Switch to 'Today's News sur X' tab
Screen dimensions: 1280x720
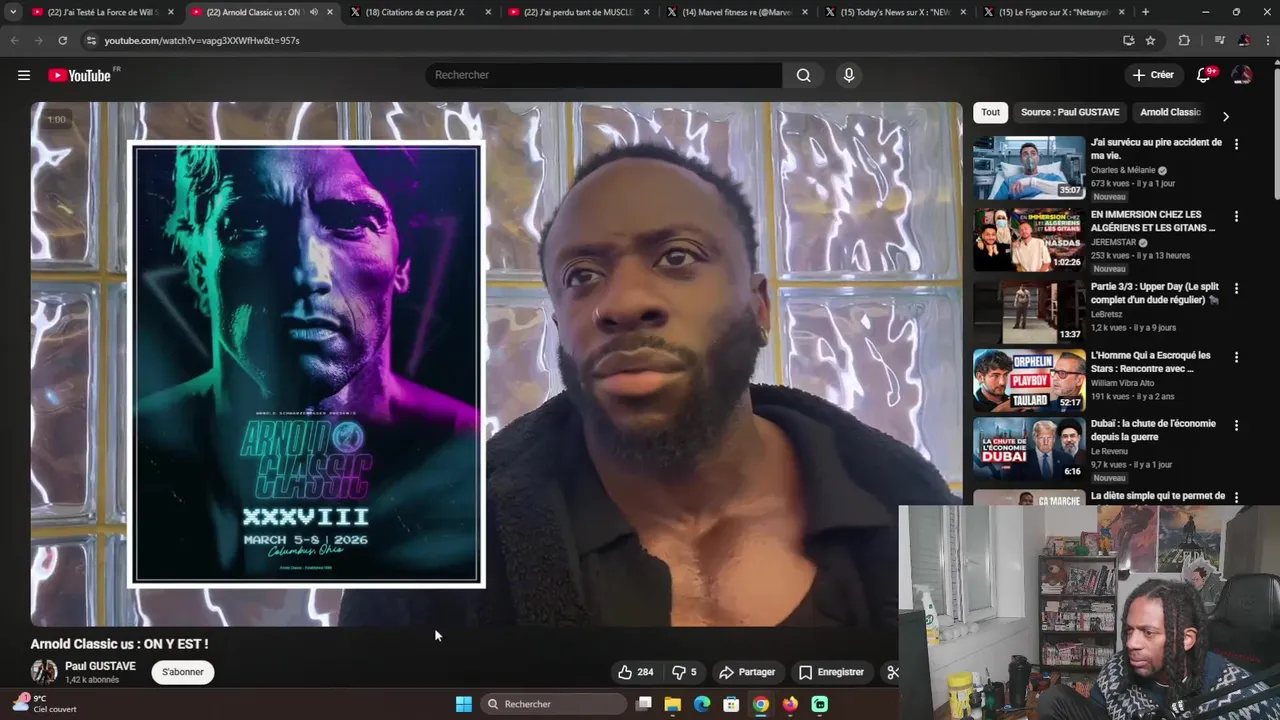(894, 12)
